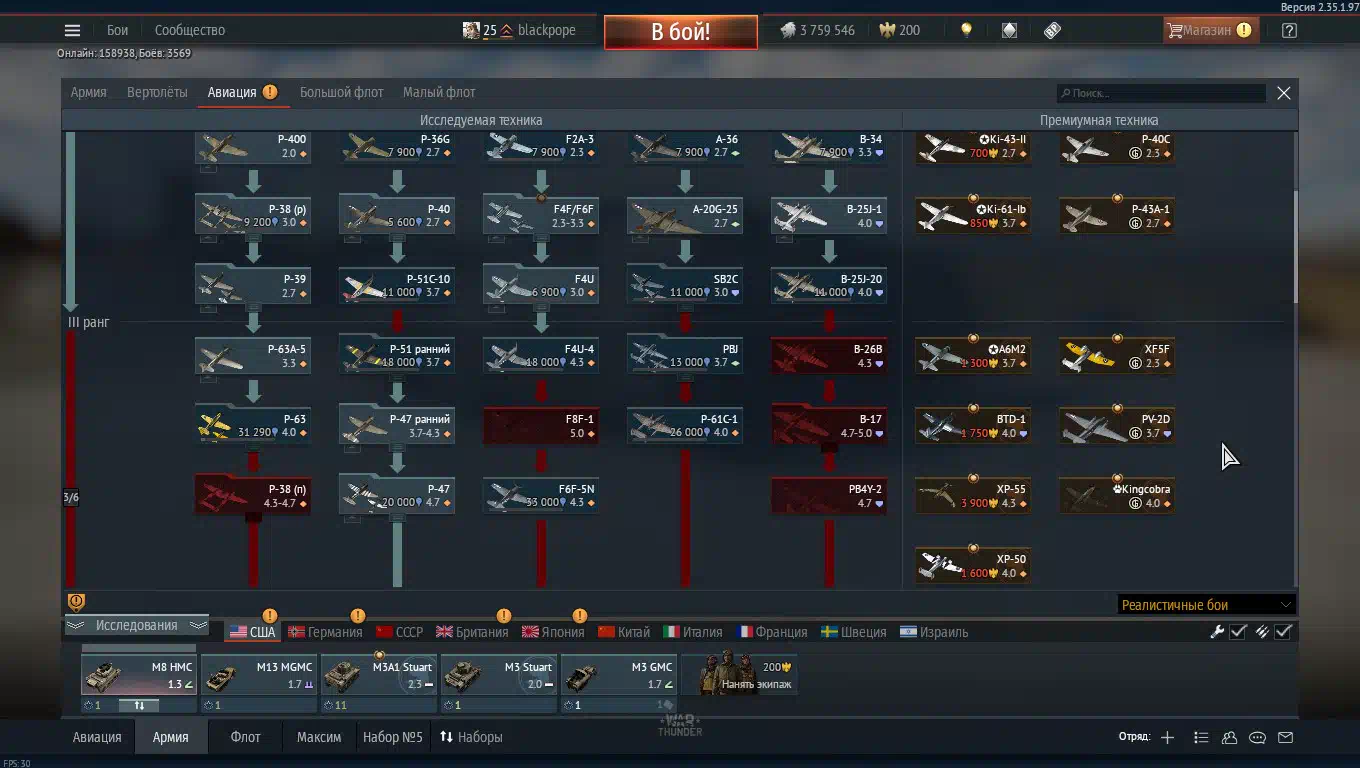The width and height of the screenshot is (1360, 768).
Task: Open help question mark icon
Action: click(1289, 30)
